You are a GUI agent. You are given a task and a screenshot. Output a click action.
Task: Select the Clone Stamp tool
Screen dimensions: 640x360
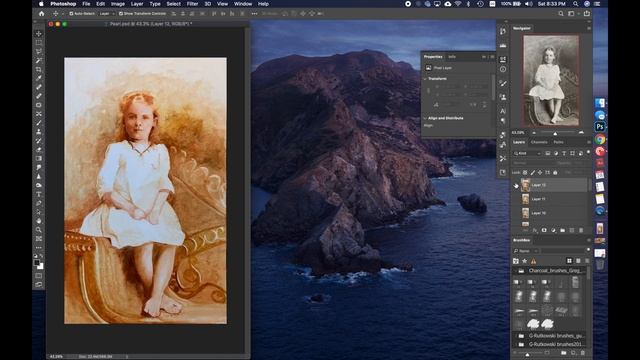tap(39, 131)
